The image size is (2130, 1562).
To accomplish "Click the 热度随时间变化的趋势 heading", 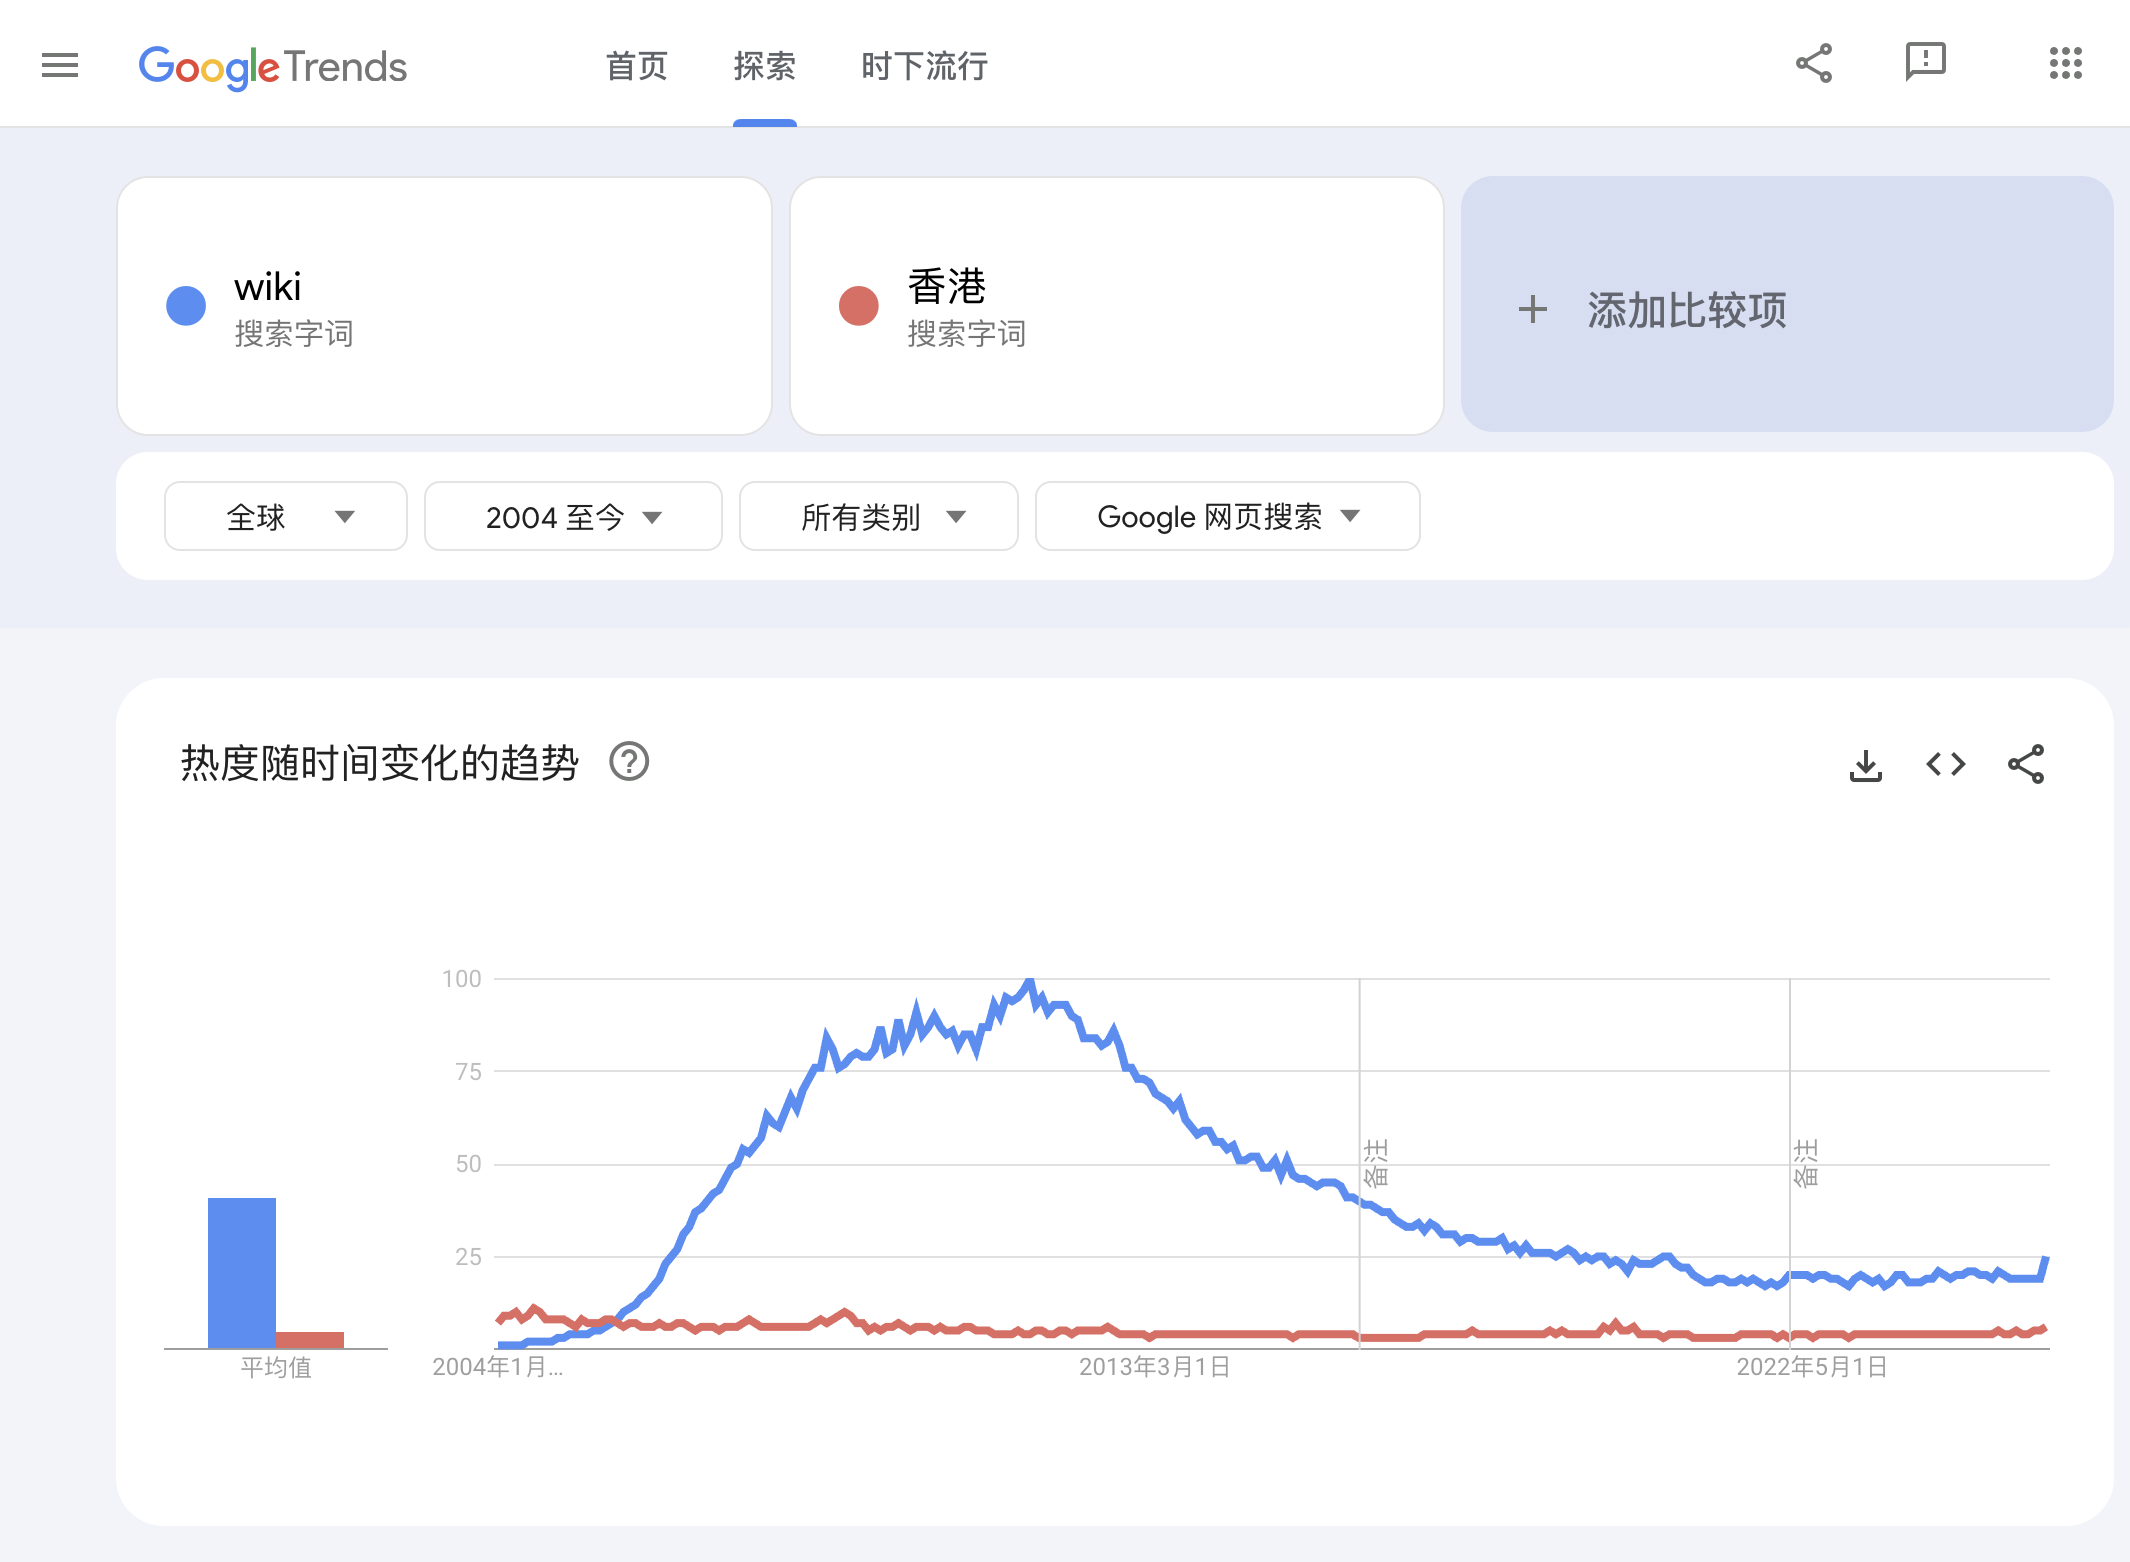I will coord(380,763).
